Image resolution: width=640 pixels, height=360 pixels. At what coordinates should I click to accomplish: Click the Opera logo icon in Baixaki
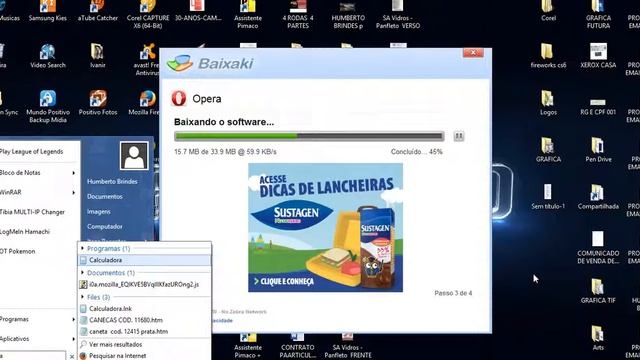[x=179, y=98]
